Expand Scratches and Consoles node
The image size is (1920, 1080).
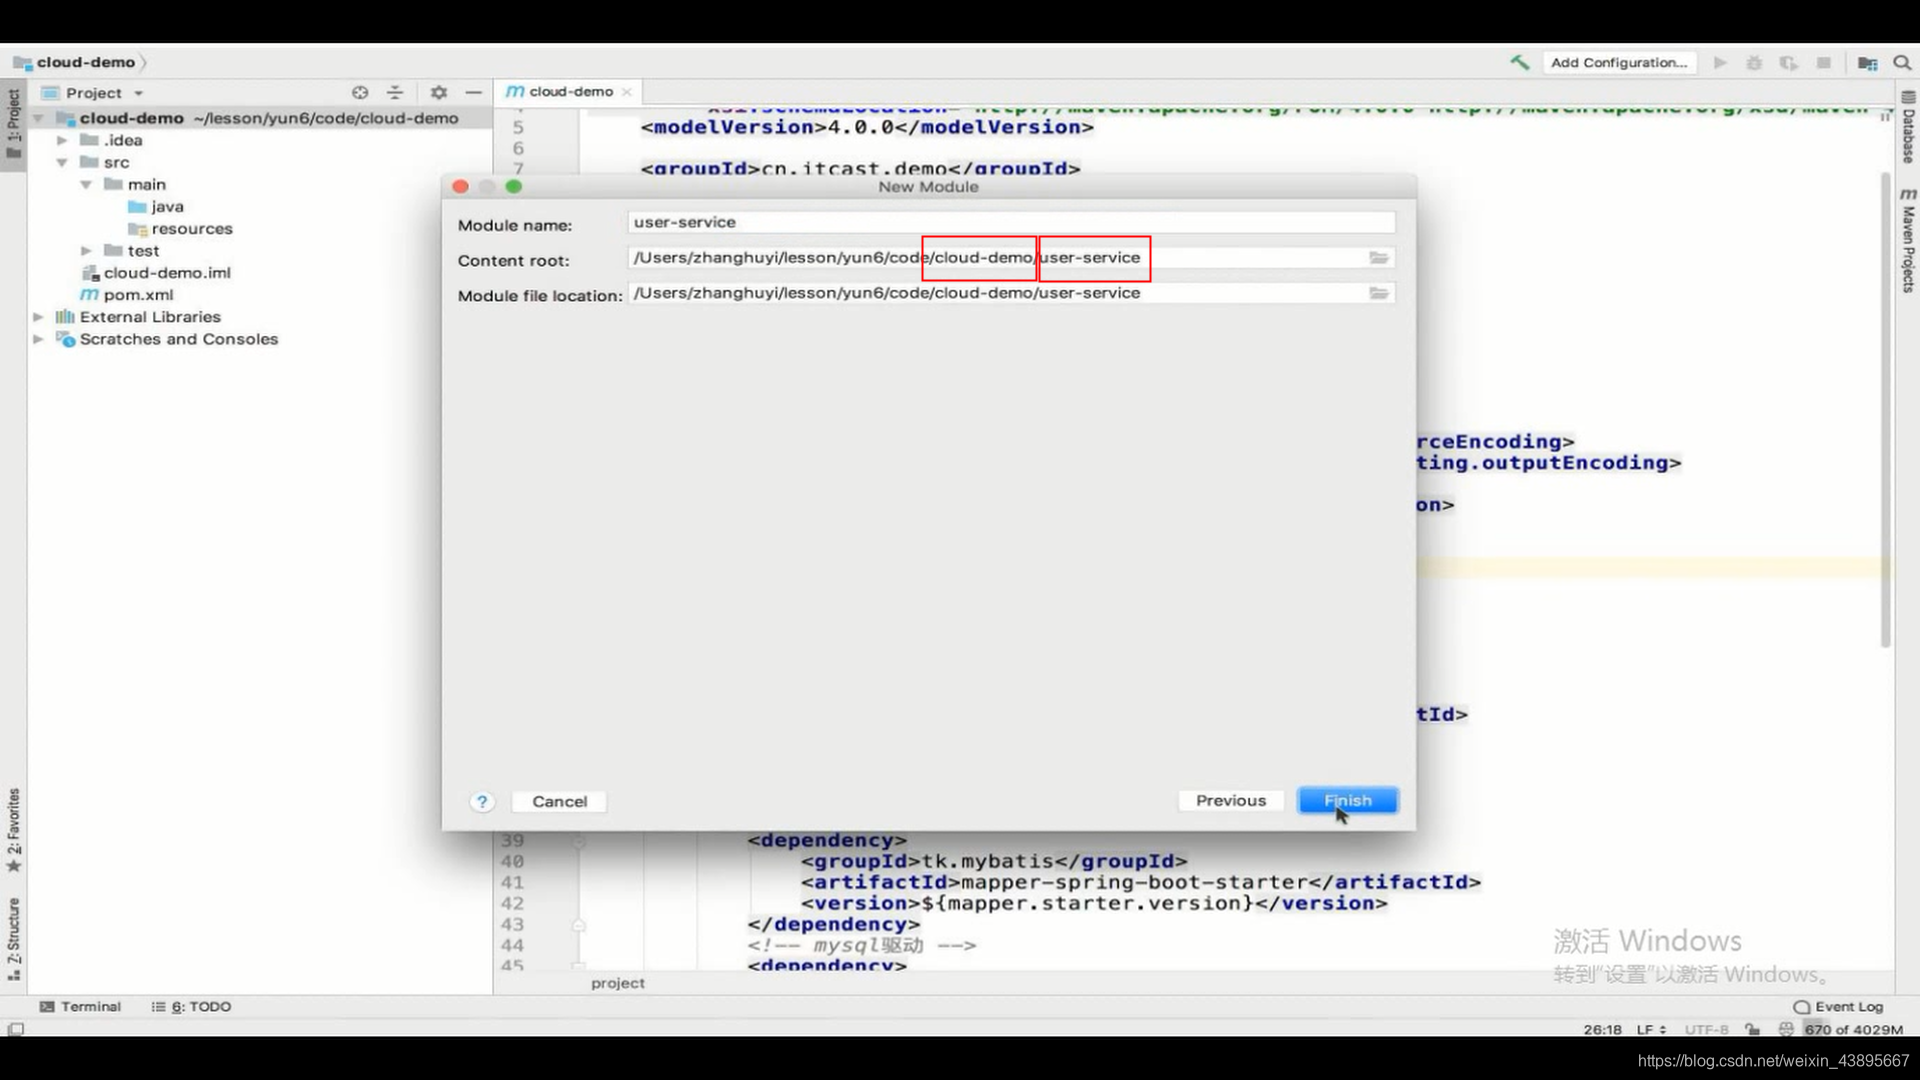click(x=38, y=339)
